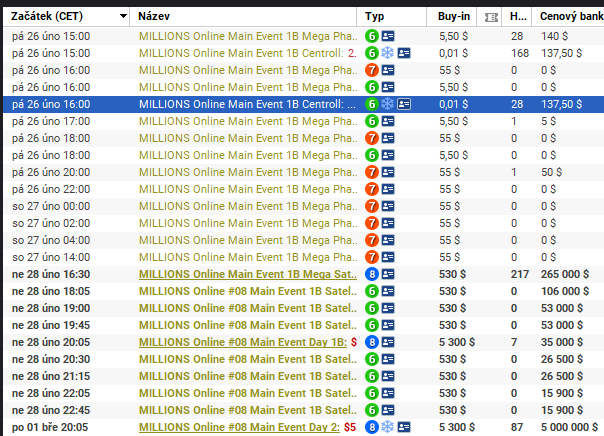Click snowflake freeze icon in pá 15:00 Centroll row

point(388,53)
